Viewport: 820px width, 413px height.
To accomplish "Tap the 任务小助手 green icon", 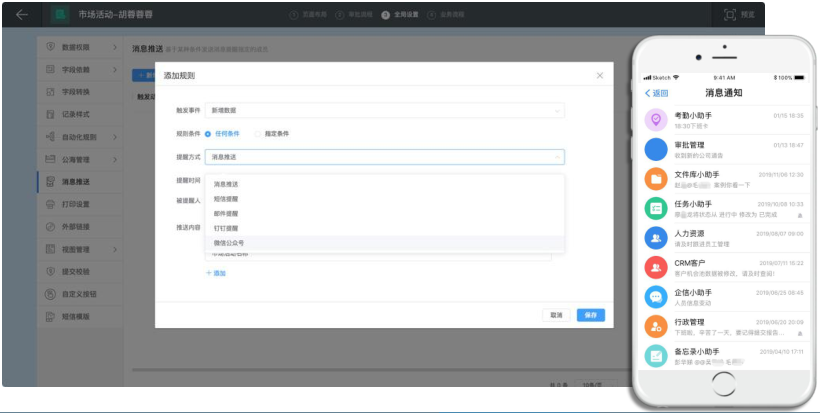I will [656, 208].
